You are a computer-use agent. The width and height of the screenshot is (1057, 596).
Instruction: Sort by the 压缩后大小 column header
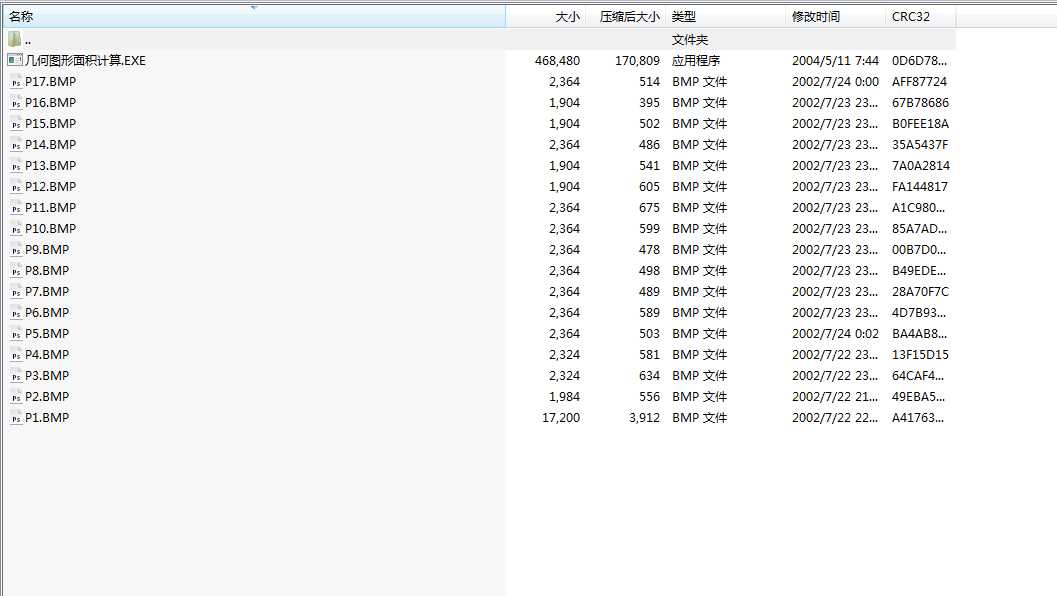pyautogui.click(x=626, y=16)
